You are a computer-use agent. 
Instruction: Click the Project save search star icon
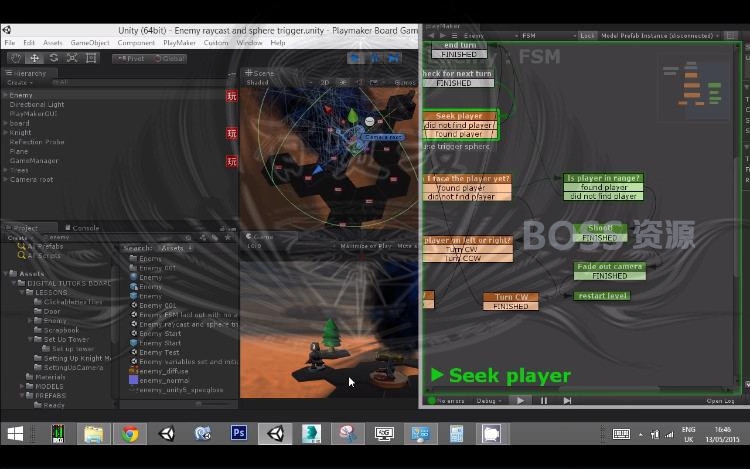tap(228, 238)
